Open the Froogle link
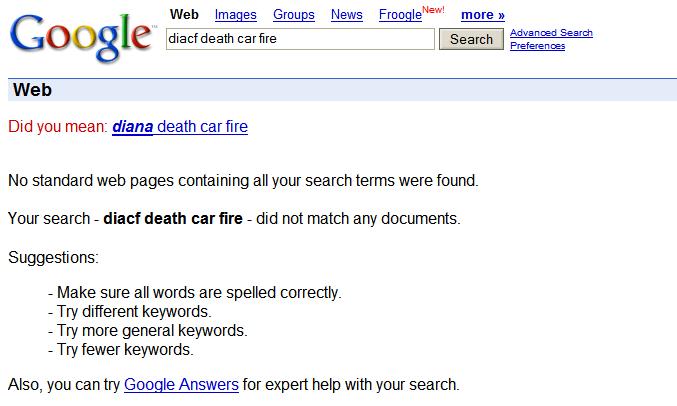 (x=400, y=15)
